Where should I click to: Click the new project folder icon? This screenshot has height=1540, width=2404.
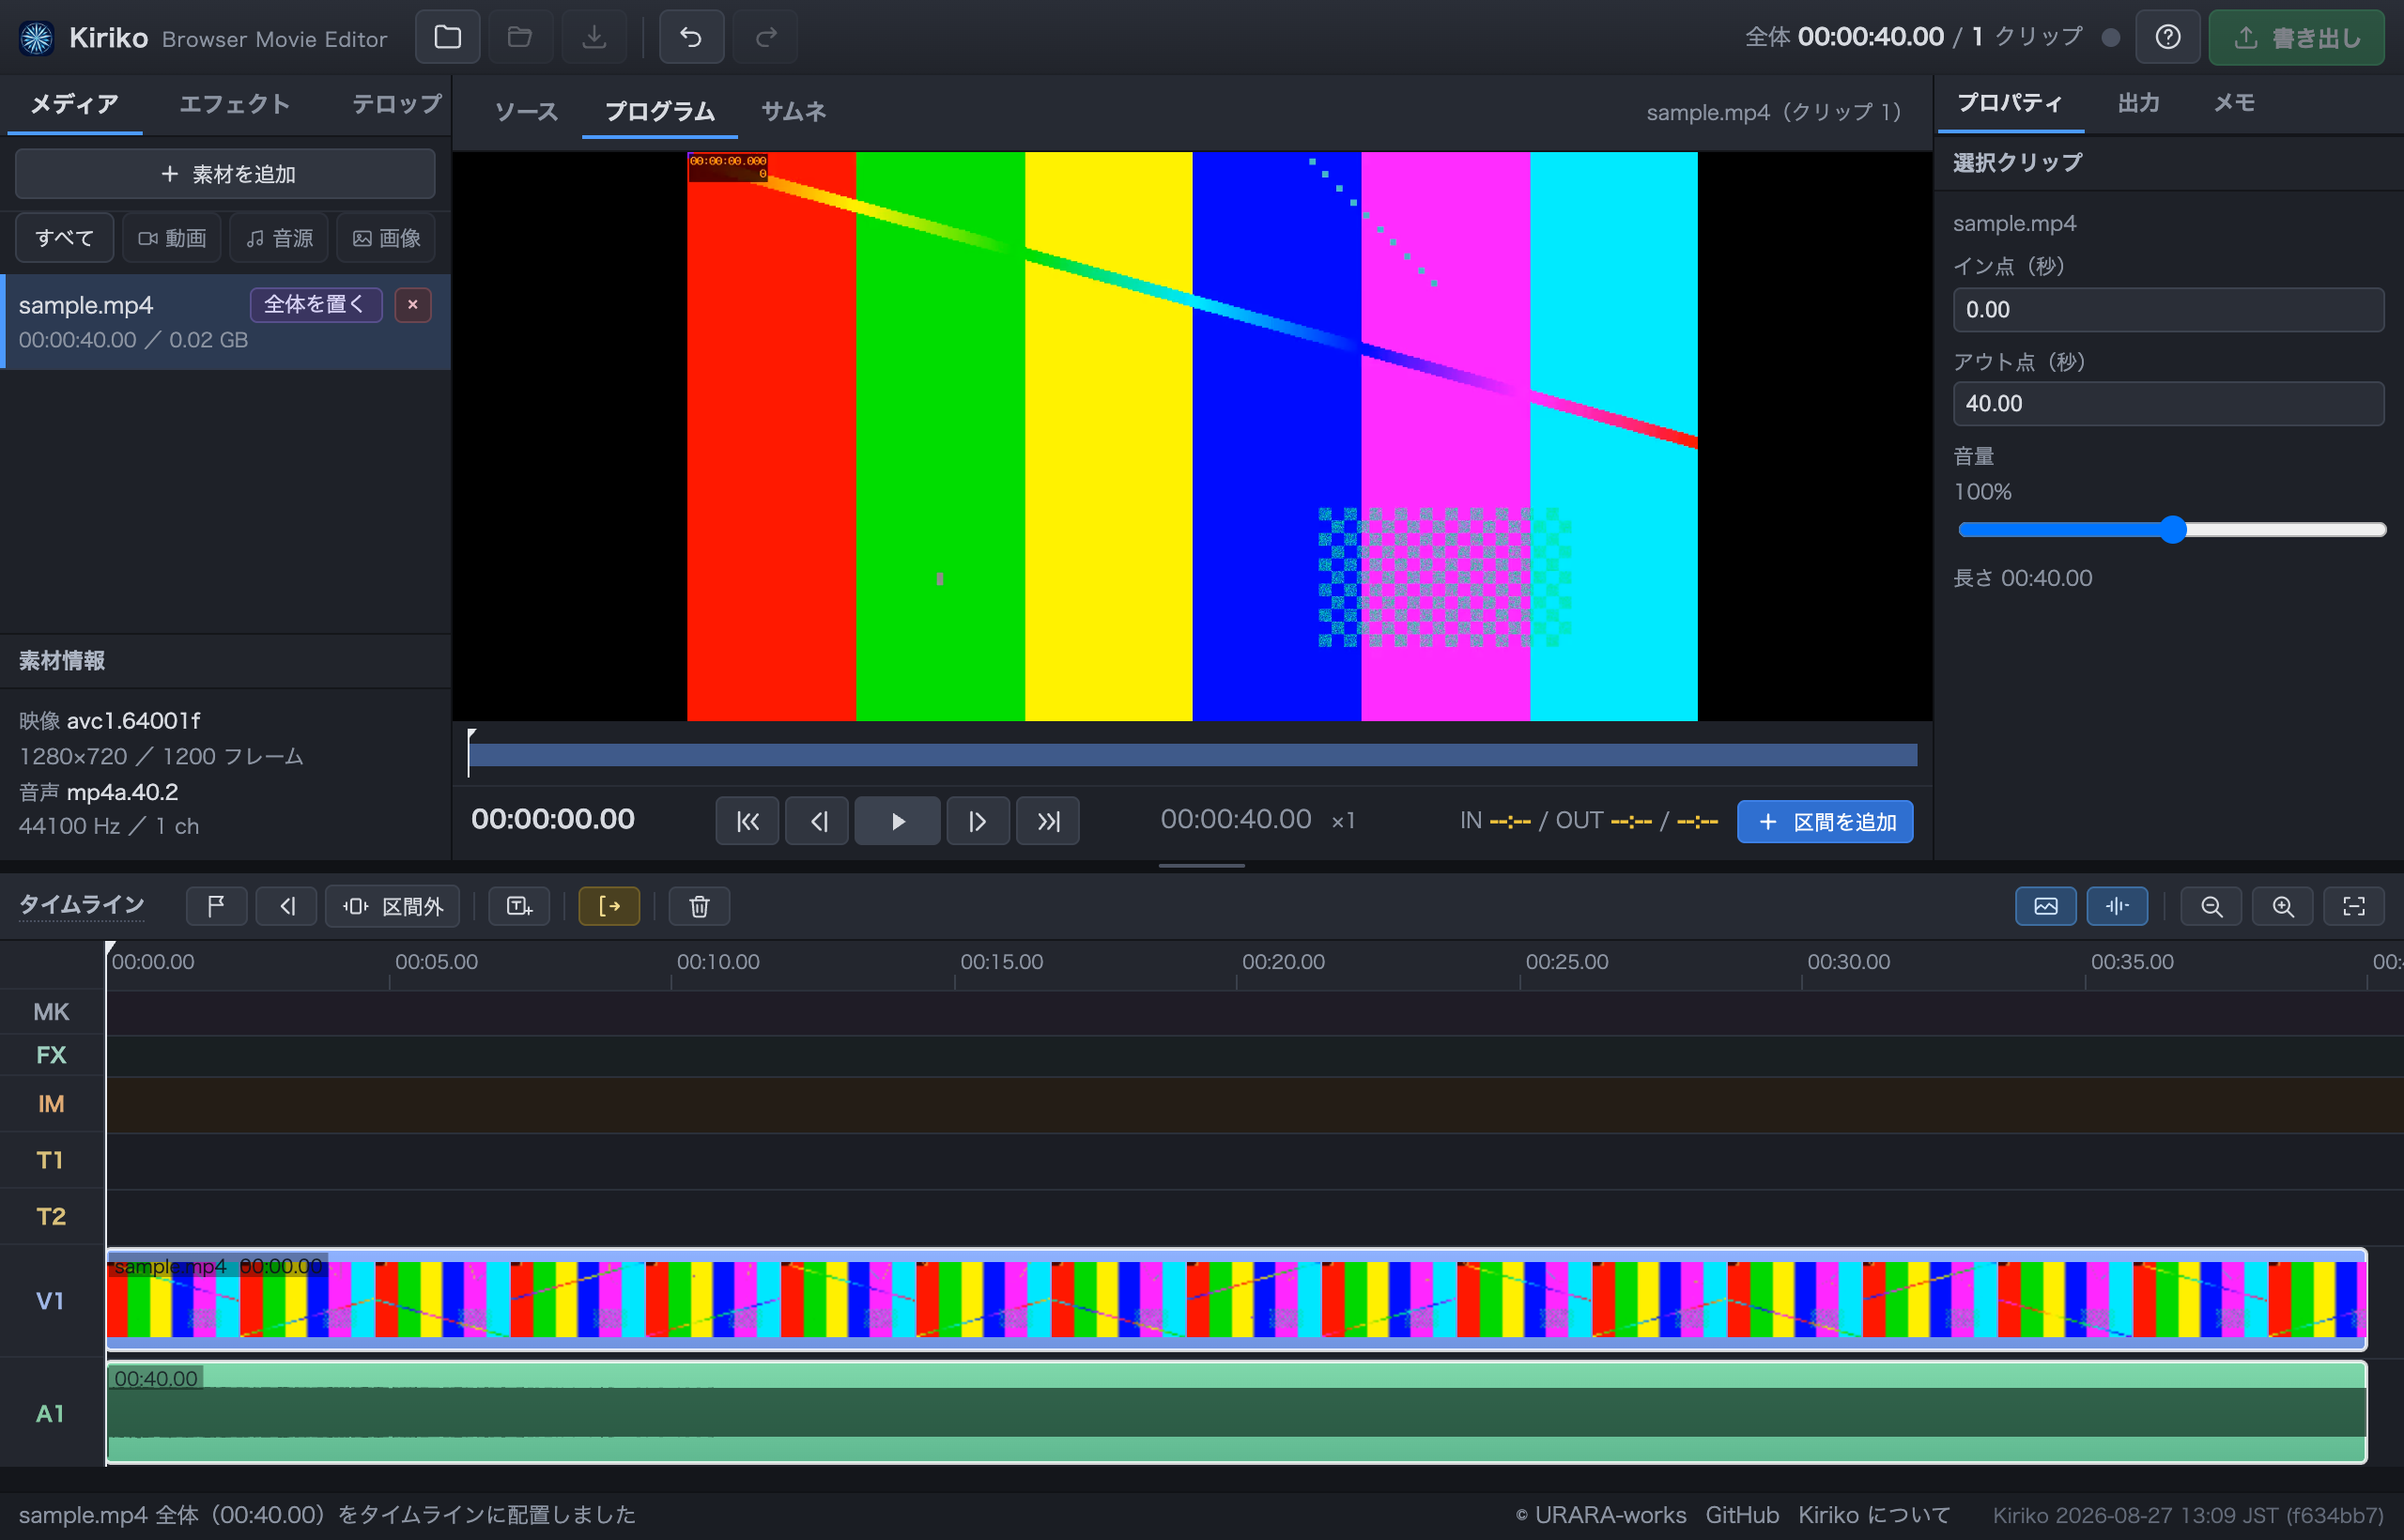coord(447,37)
